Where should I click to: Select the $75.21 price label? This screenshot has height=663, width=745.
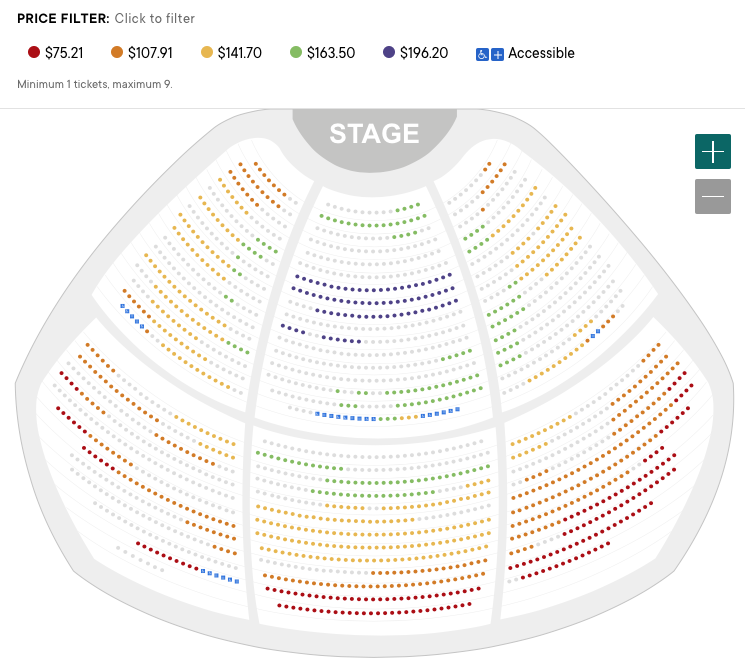click(64, 53)
